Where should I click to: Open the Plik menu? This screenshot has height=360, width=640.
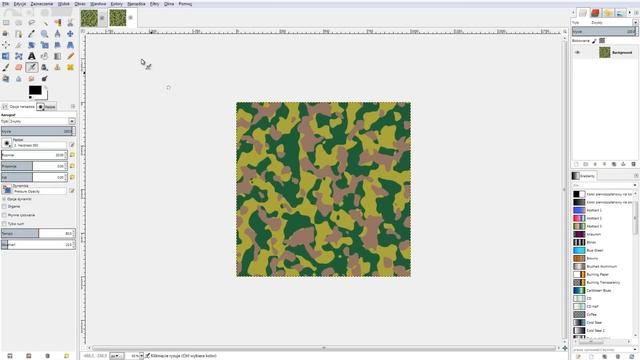pos(6,4)
